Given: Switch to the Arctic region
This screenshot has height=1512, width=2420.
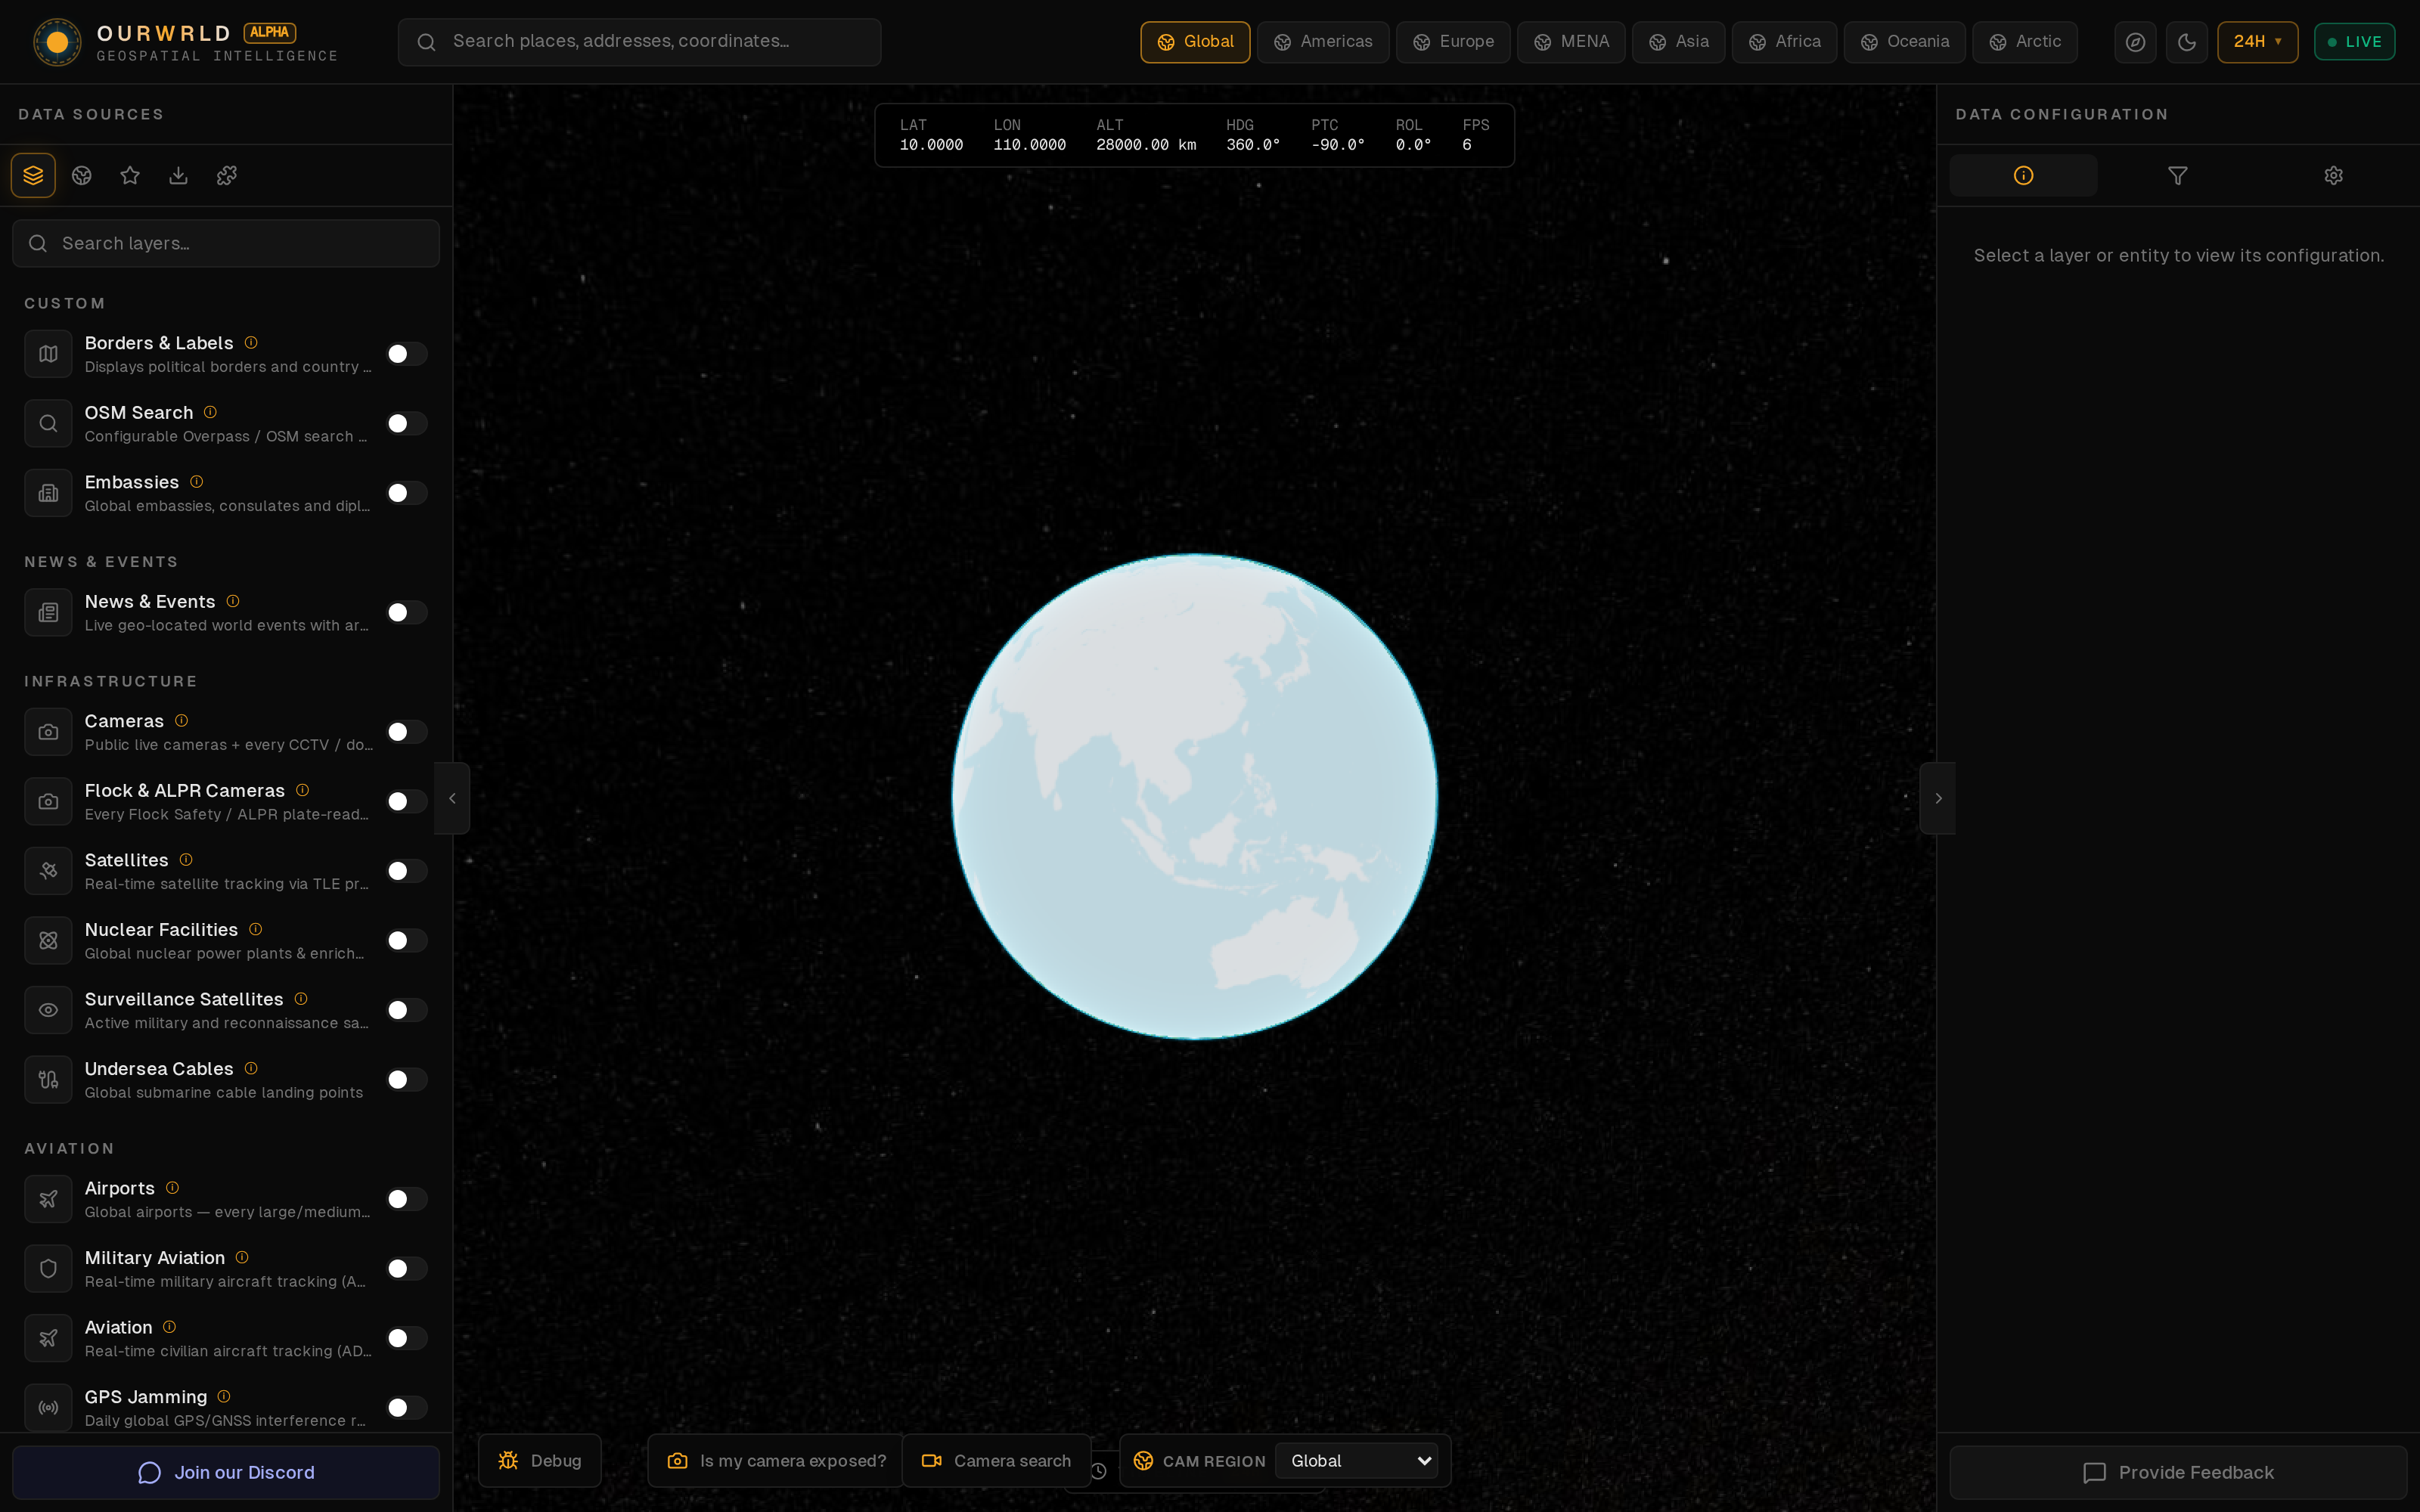Looking at the screenshot, I should point(2025,42).
